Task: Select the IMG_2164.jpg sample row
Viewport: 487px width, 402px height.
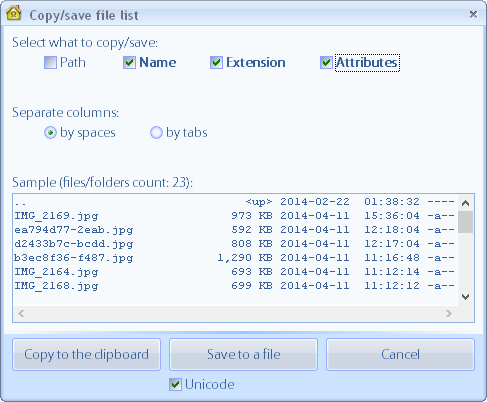Action: pos(235,272)
